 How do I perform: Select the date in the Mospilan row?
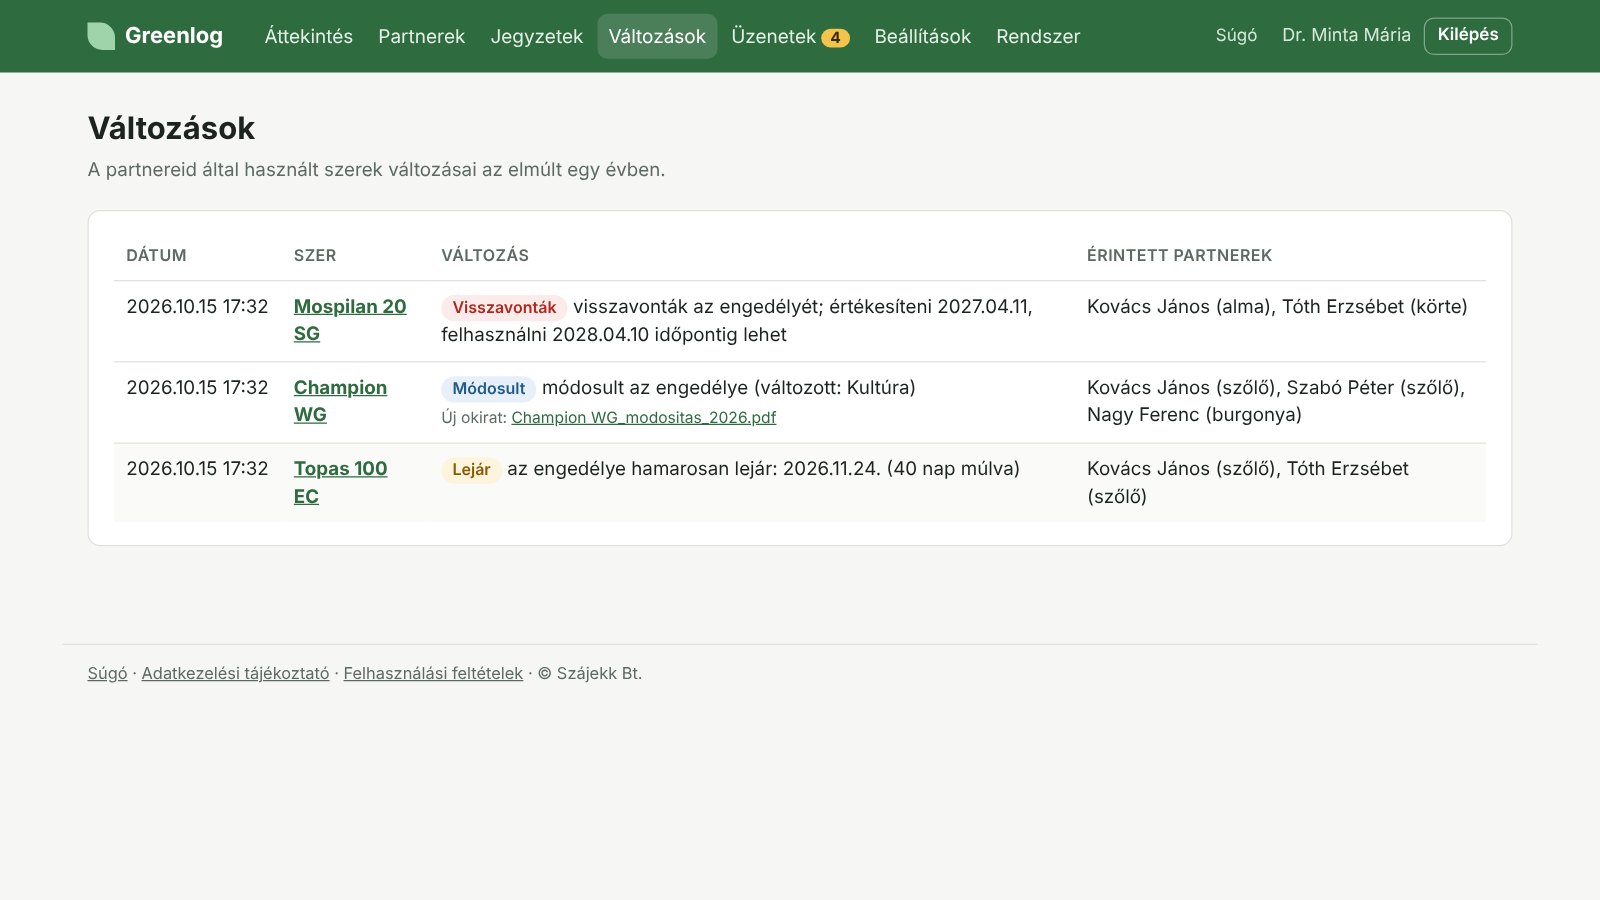(x=197, y=307)
